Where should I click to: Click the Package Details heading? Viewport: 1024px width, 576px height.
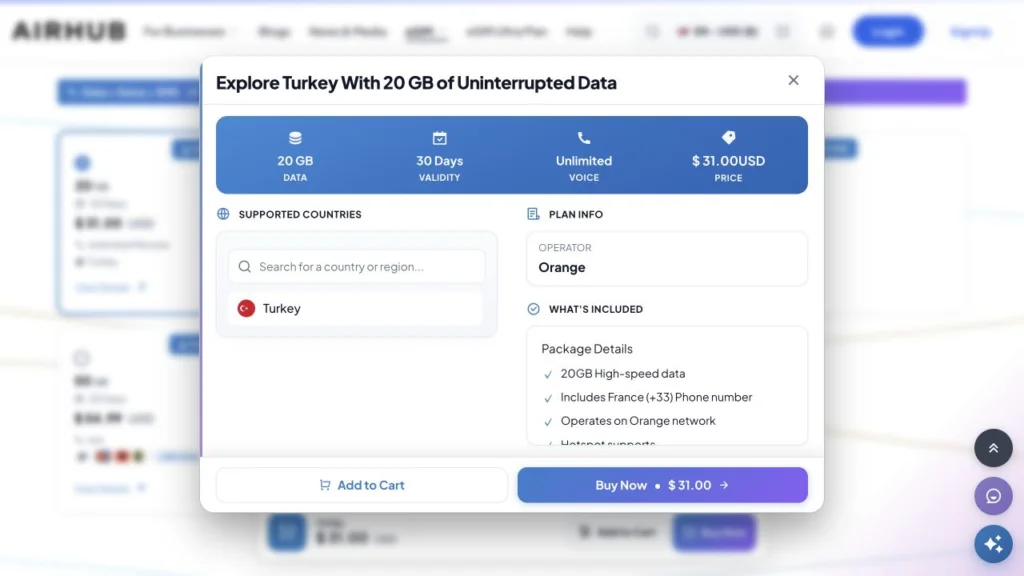(x=586, y=349)
